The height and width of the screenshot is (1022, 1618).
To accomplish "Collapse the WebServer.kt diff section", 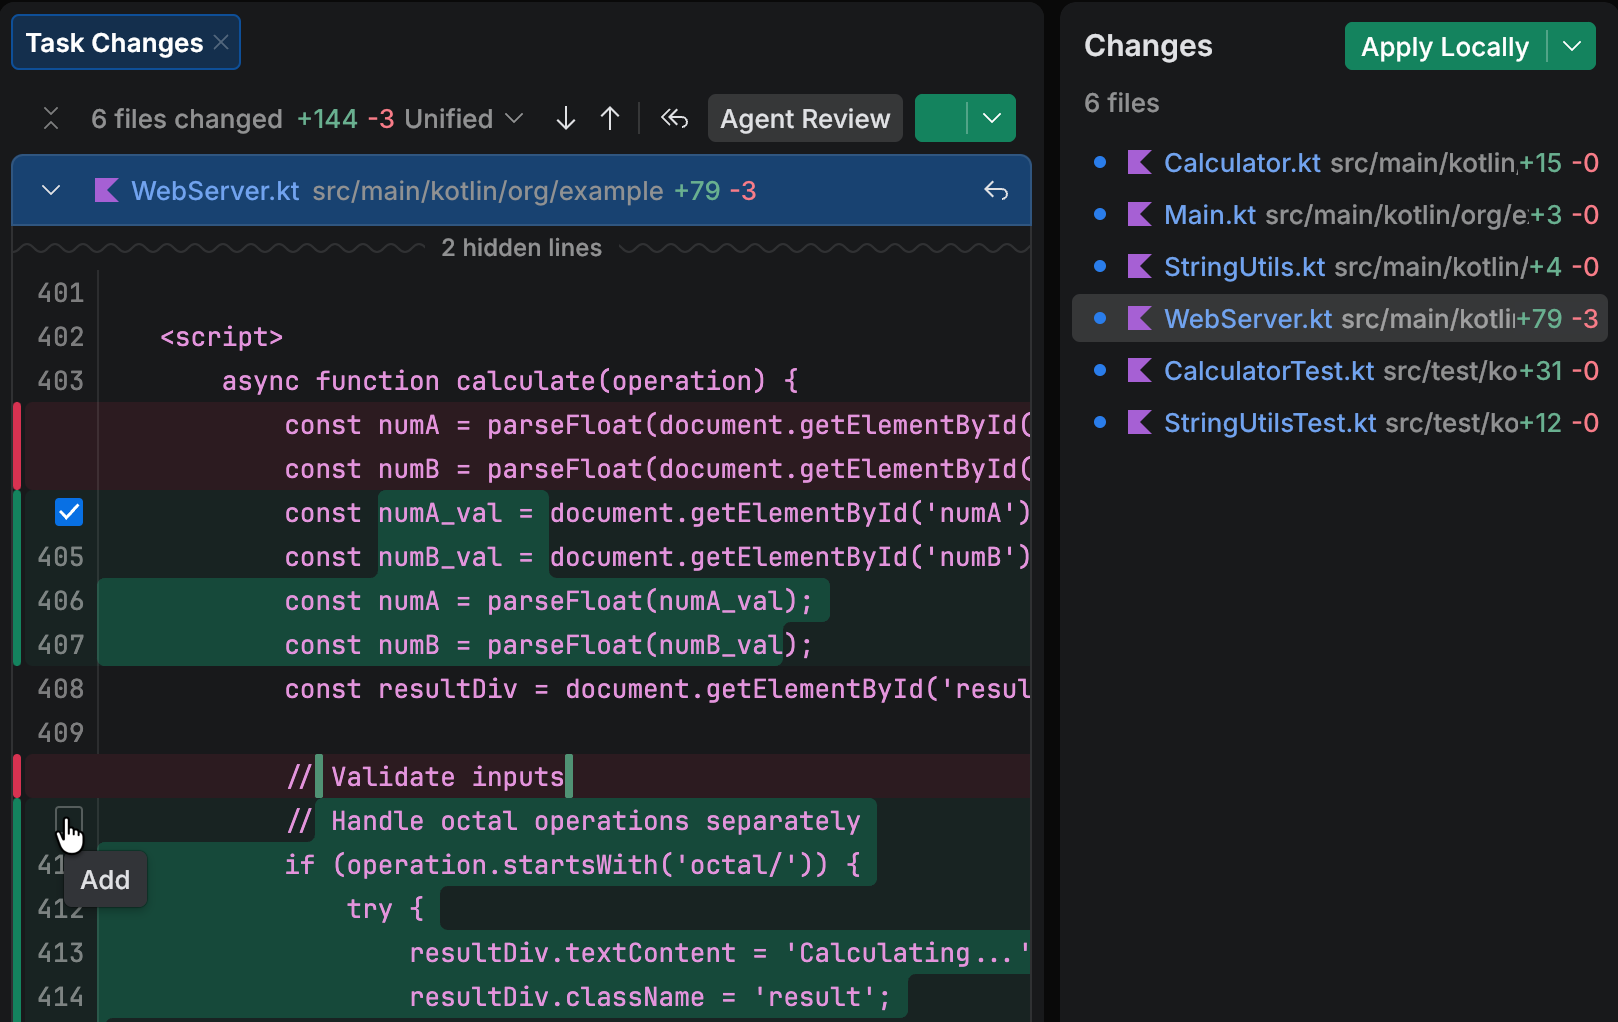I will click(51, 191).
